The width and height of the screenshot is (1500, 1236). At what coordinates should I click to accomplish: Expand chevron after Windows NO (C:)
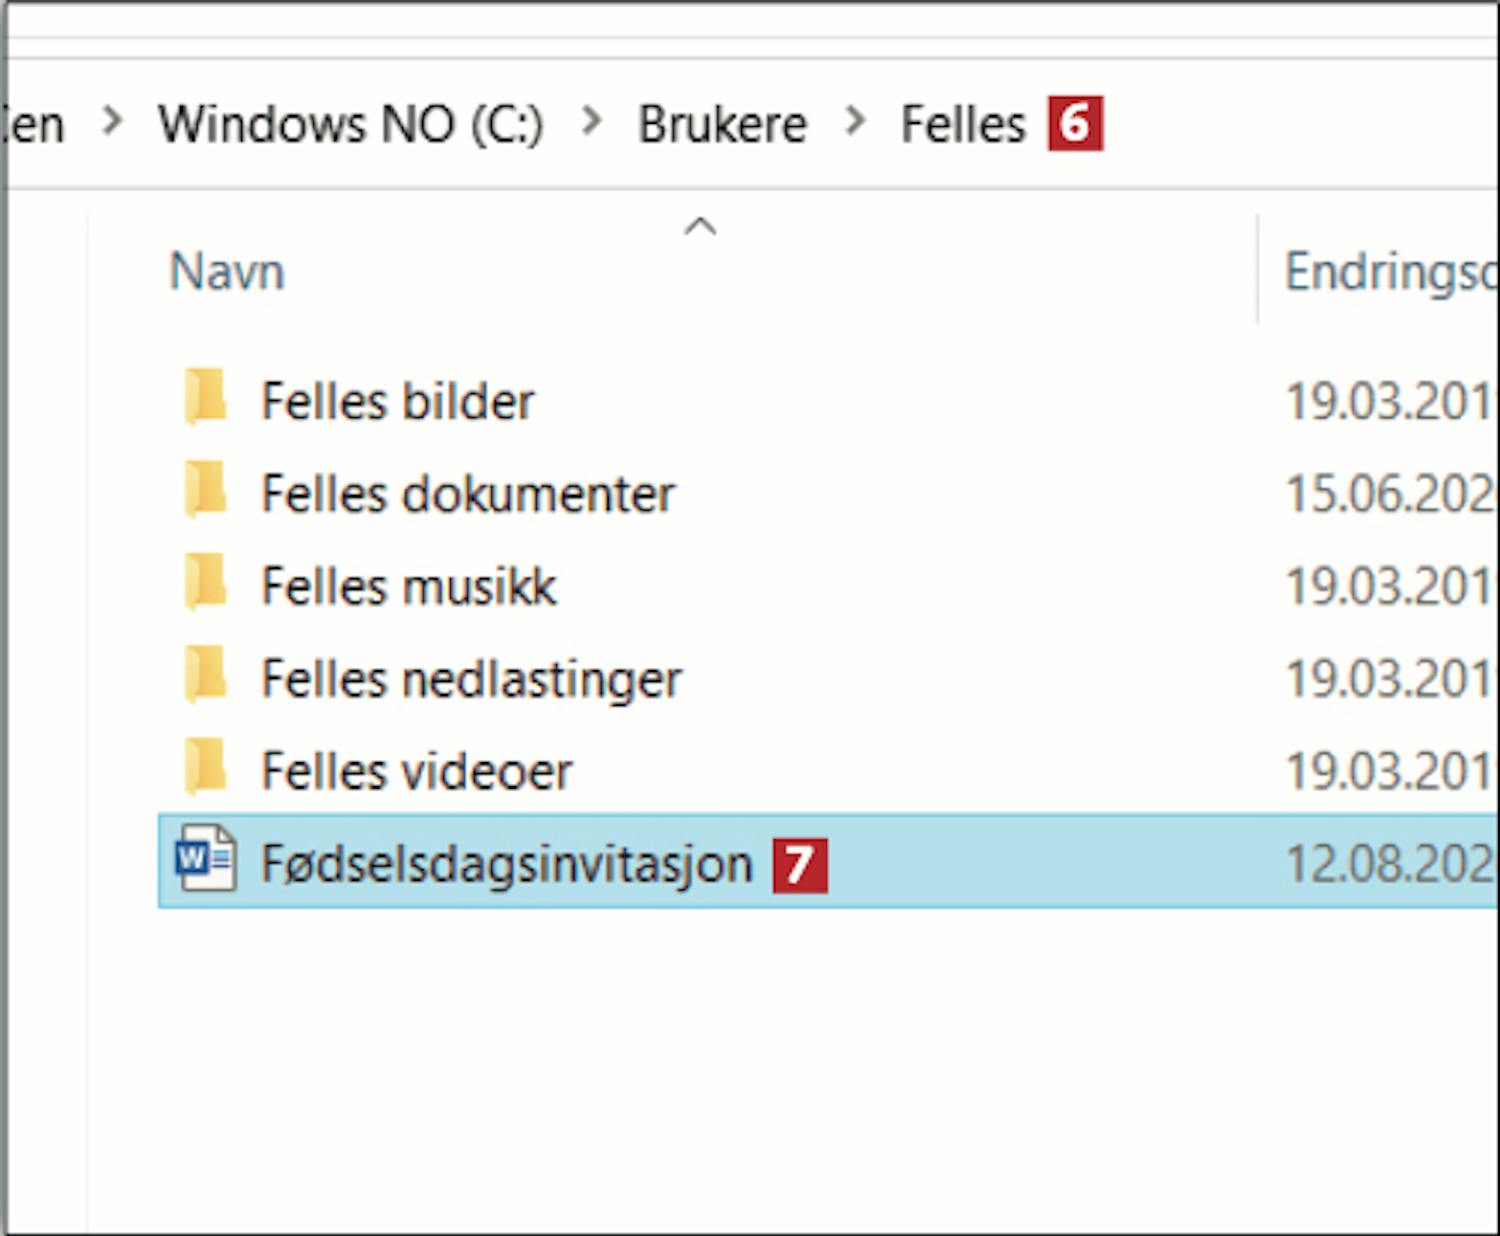tap(593, 122)
